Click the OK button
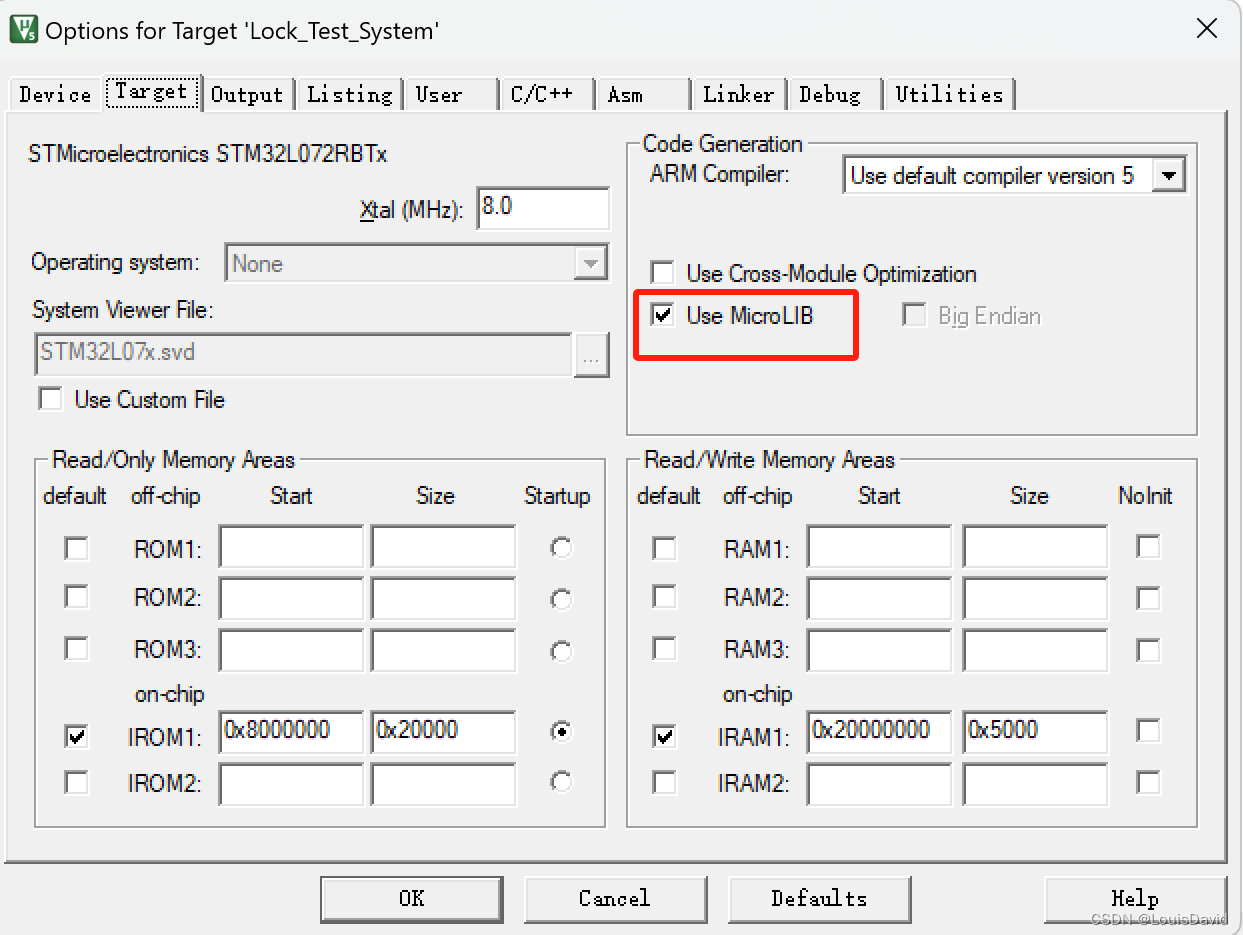 pos(412,898)
